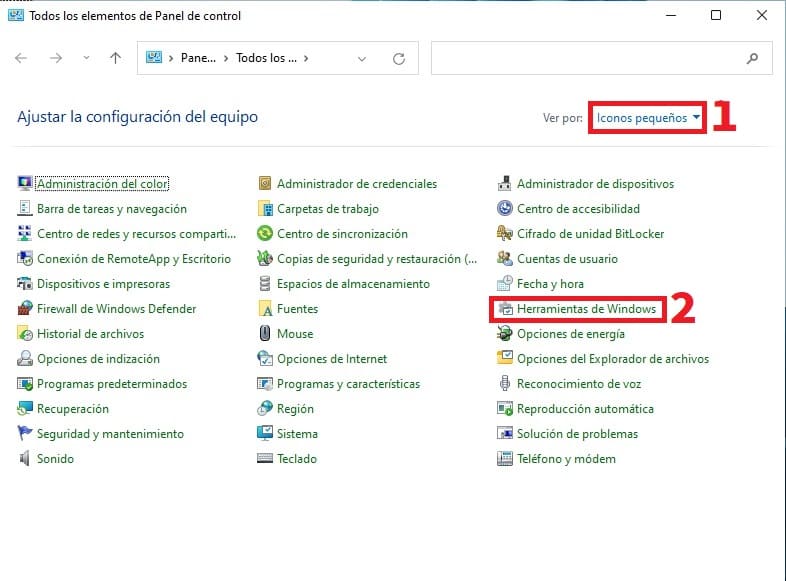The height and width of the screenshot is (581, 786).
Task: Open the recent locations arrow
Action: point(86,58)
